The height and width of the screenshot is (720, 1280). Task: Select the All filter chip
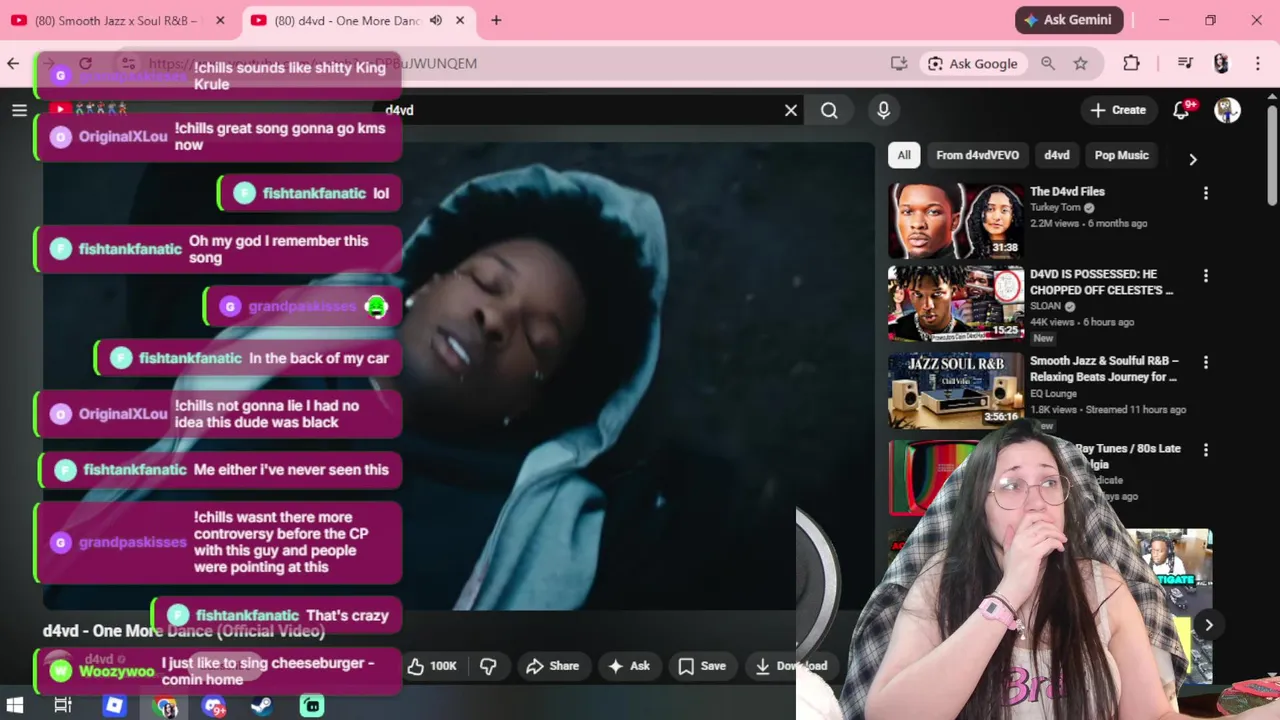904,155
